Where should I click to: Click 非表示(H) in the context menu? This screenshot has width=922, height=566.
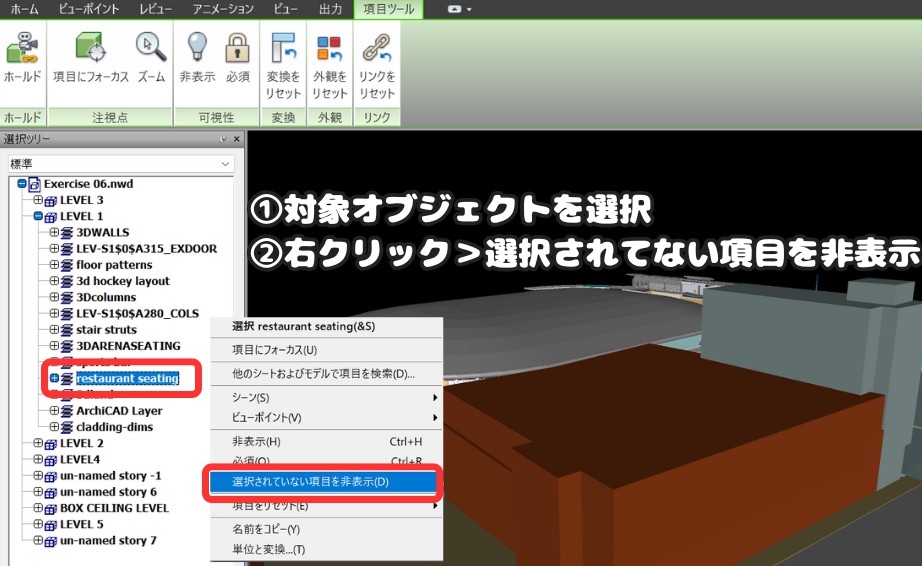[x=256, y=441]
